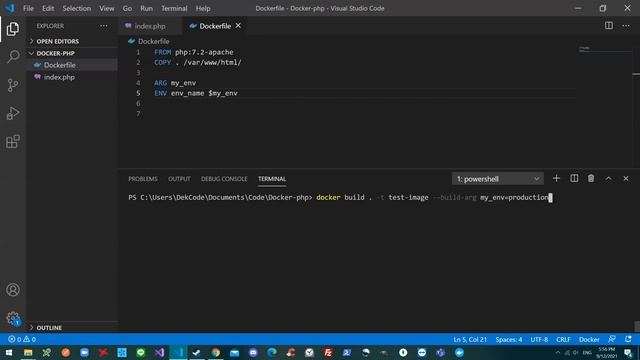Create a new terminal with plus icon

(x=556, y=178)
